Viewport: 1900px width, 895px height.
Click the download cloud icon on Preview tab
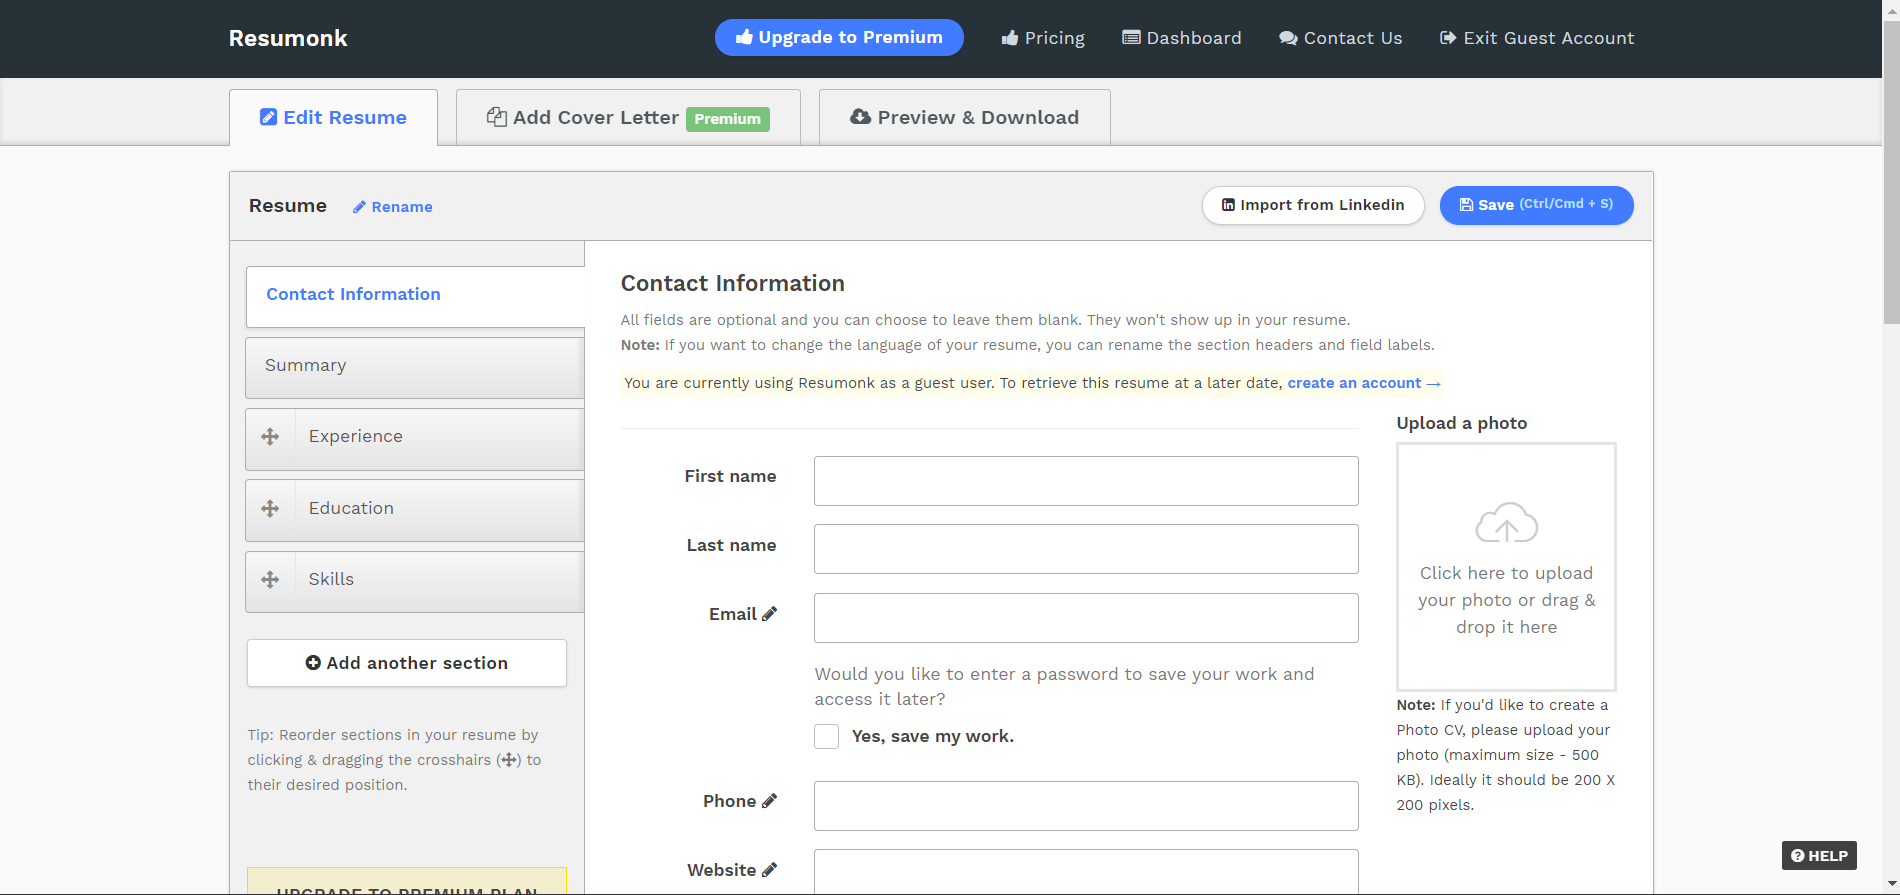pos(860,117)
